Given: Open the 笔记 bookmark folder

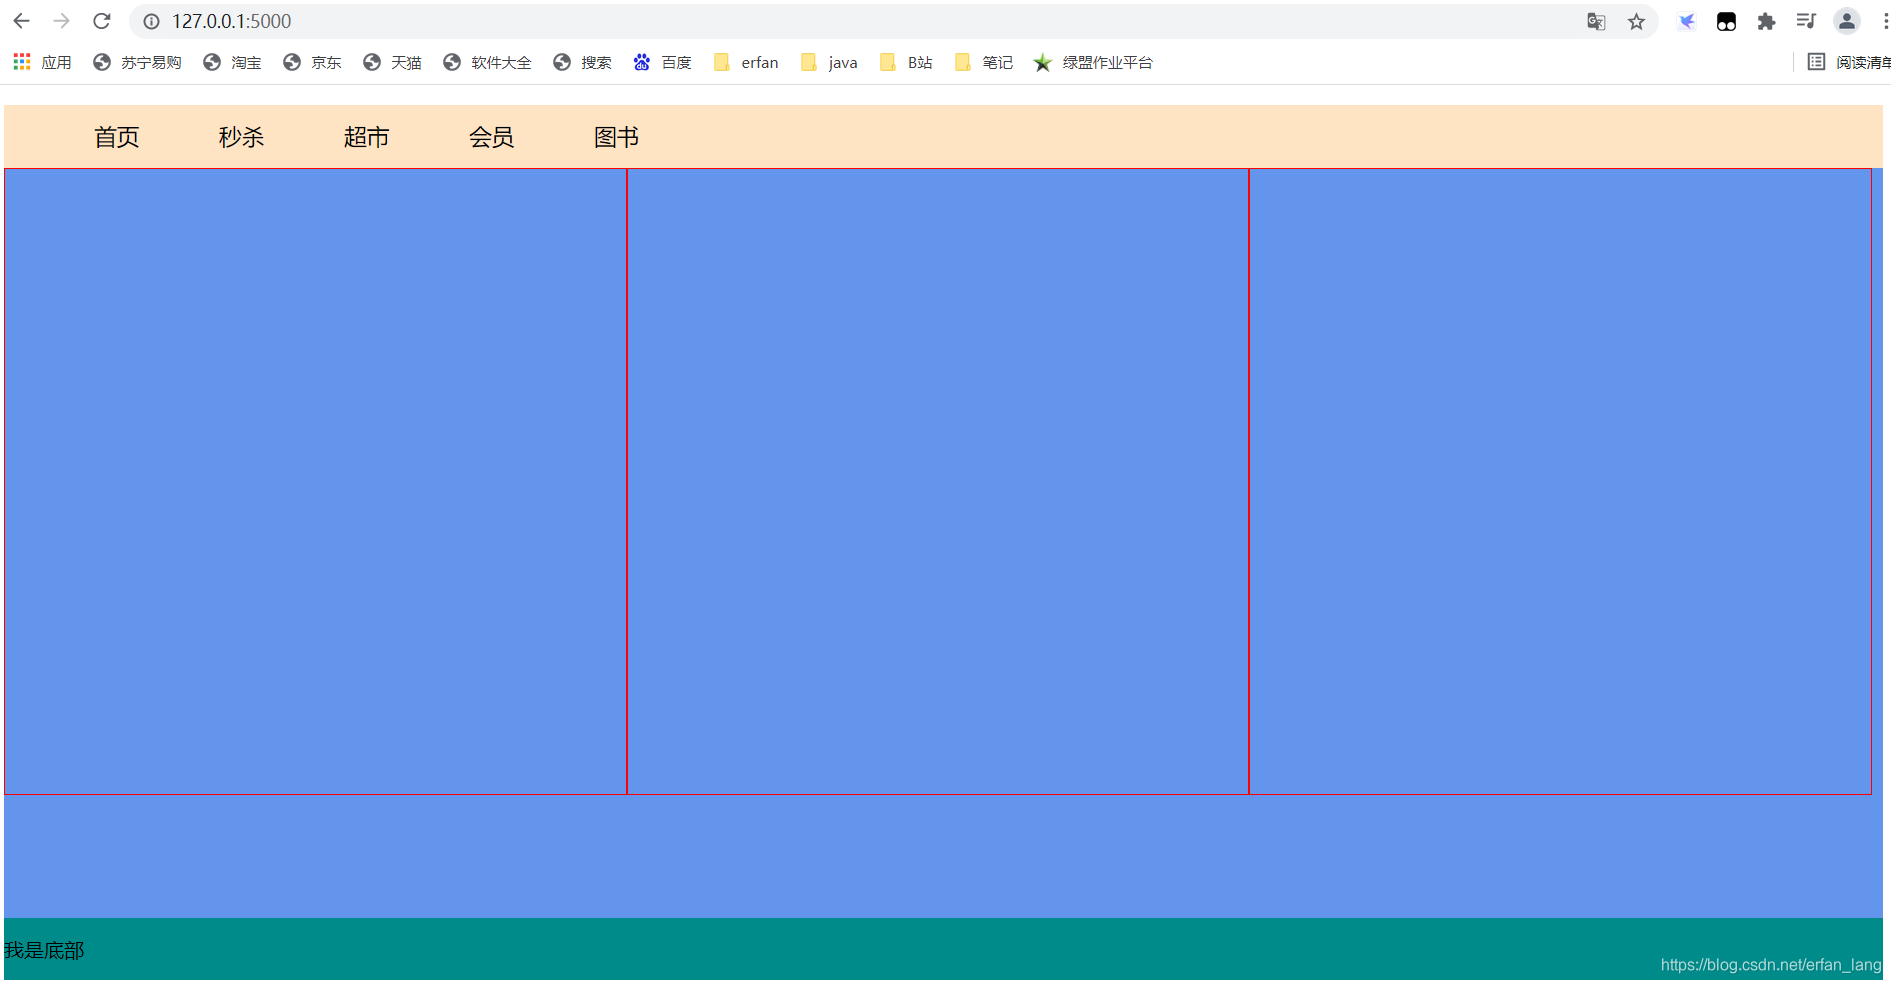Looking at the screenshot, I should (984, 62).
